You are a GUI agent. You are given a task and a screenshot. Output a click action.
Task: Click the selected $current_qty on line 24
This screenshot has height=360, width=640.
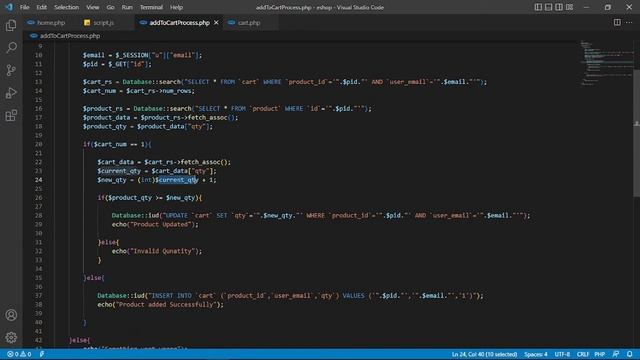pyautogui.click(x=177, y=180)
